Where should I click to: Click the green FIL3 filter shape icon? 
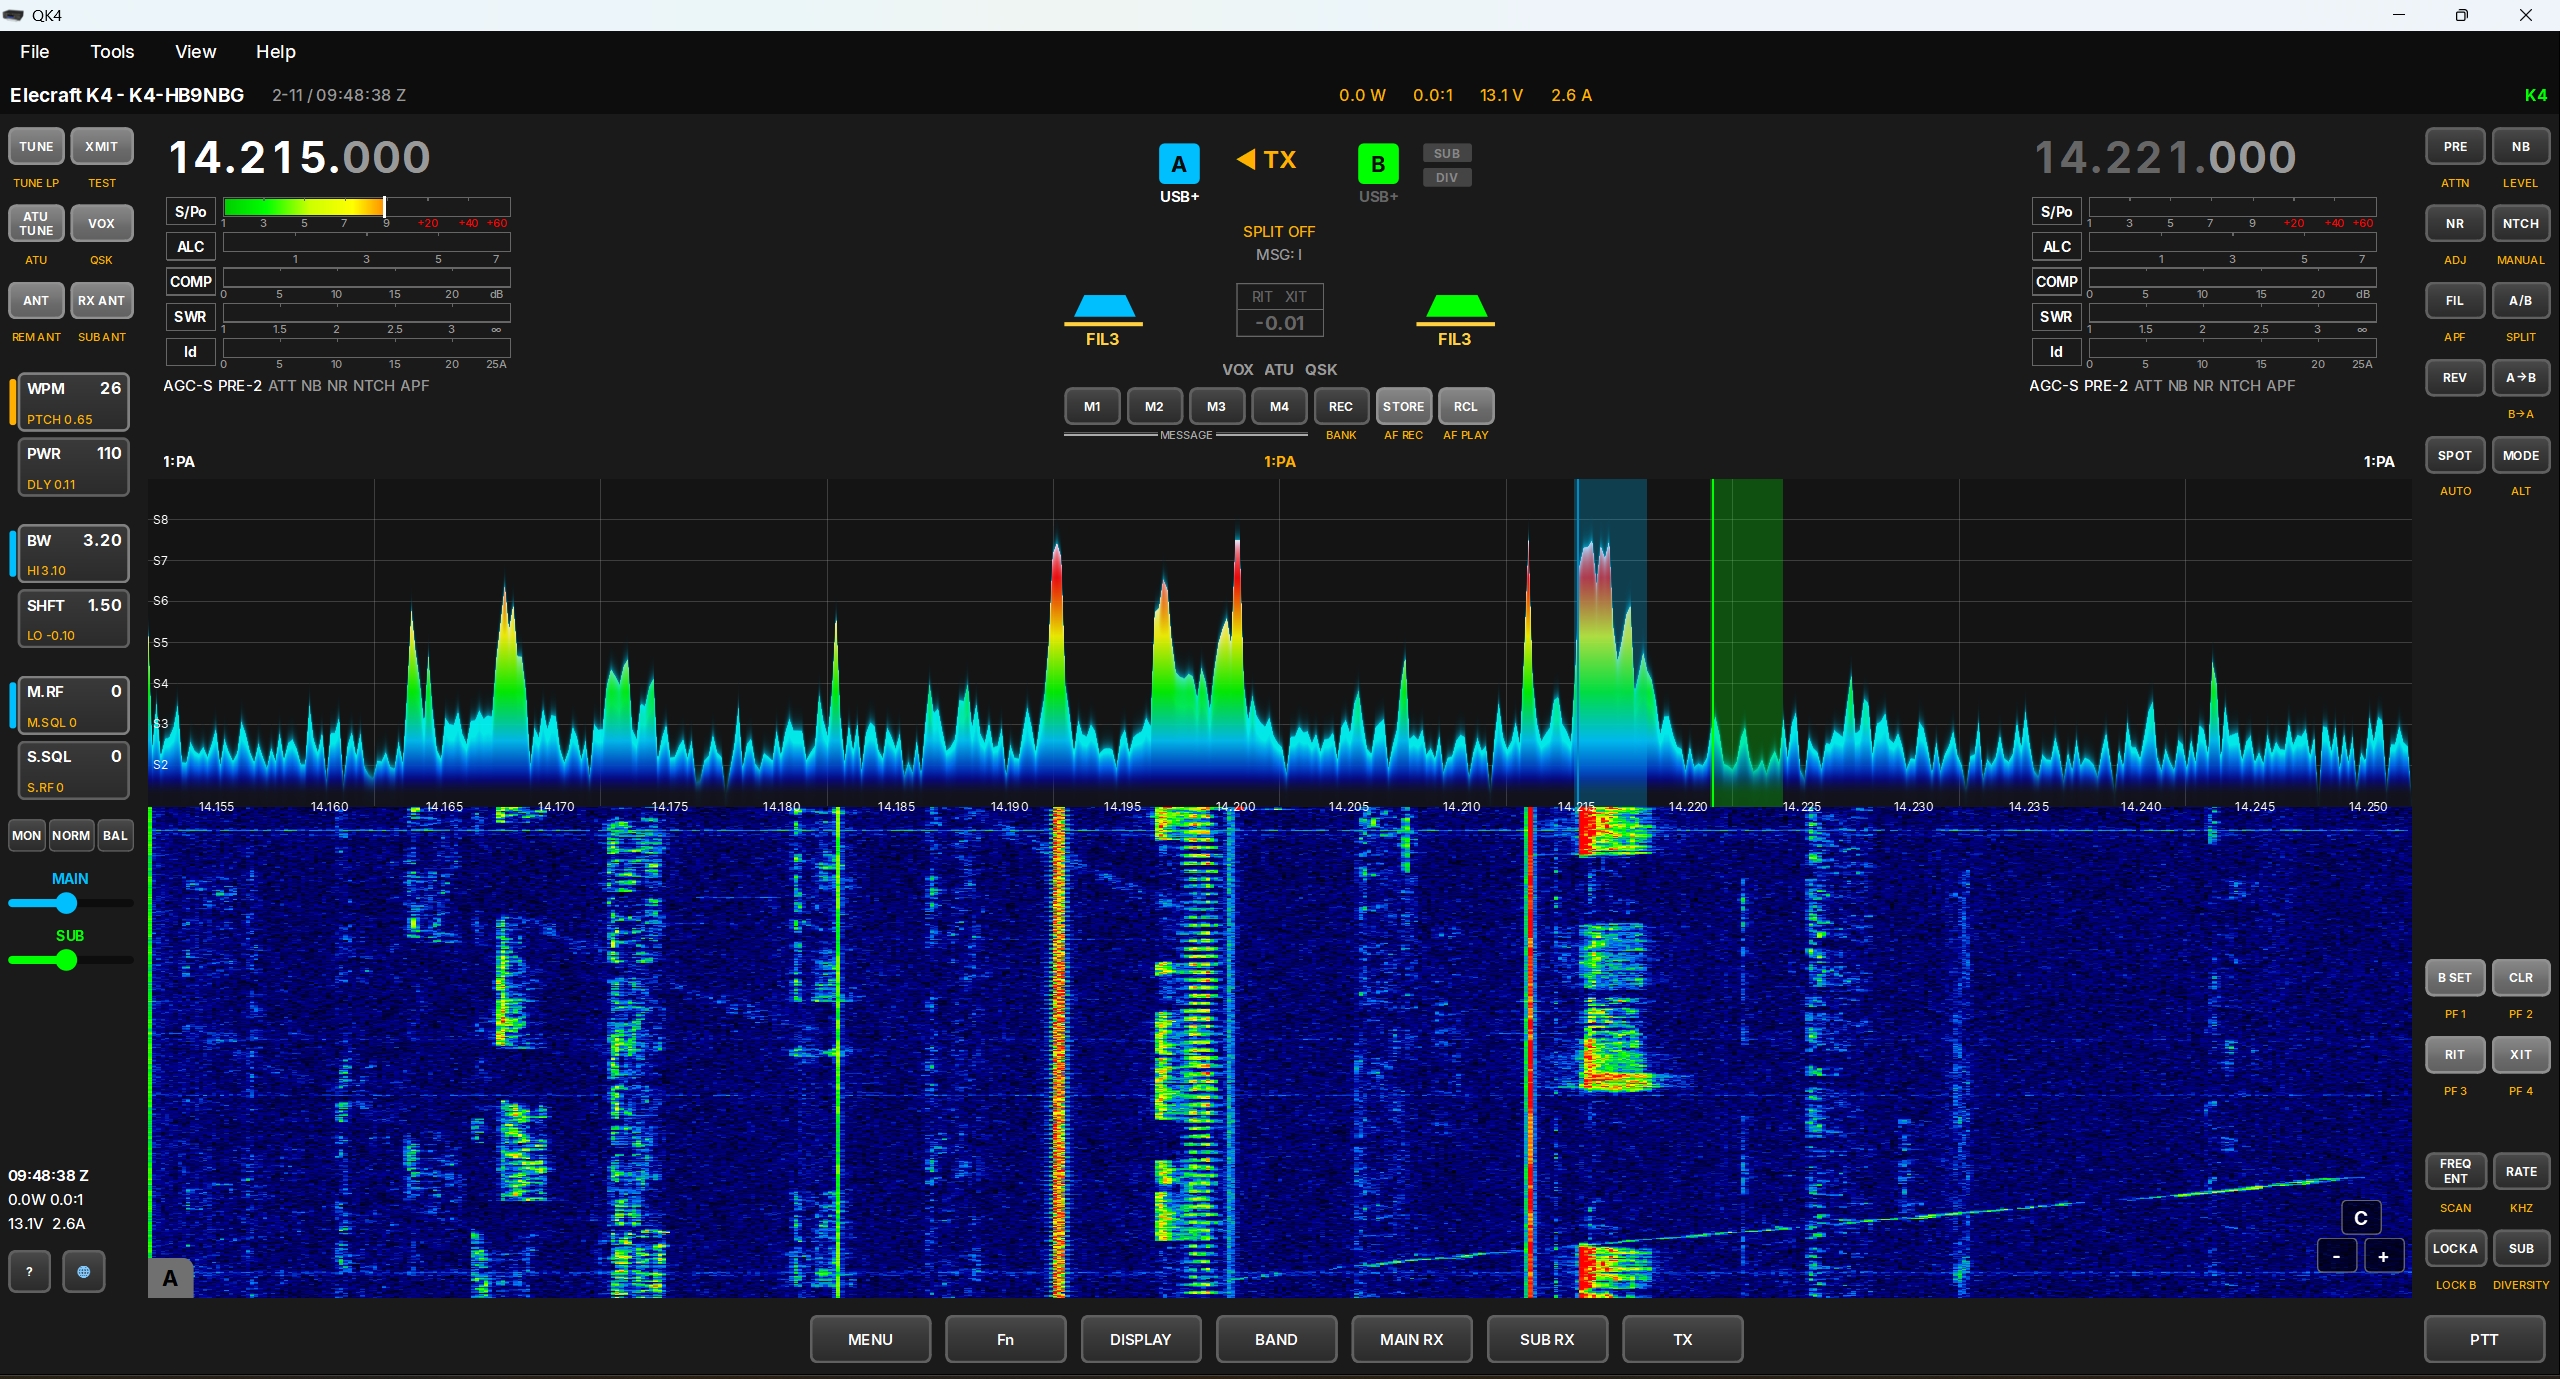click(1455, 307)
